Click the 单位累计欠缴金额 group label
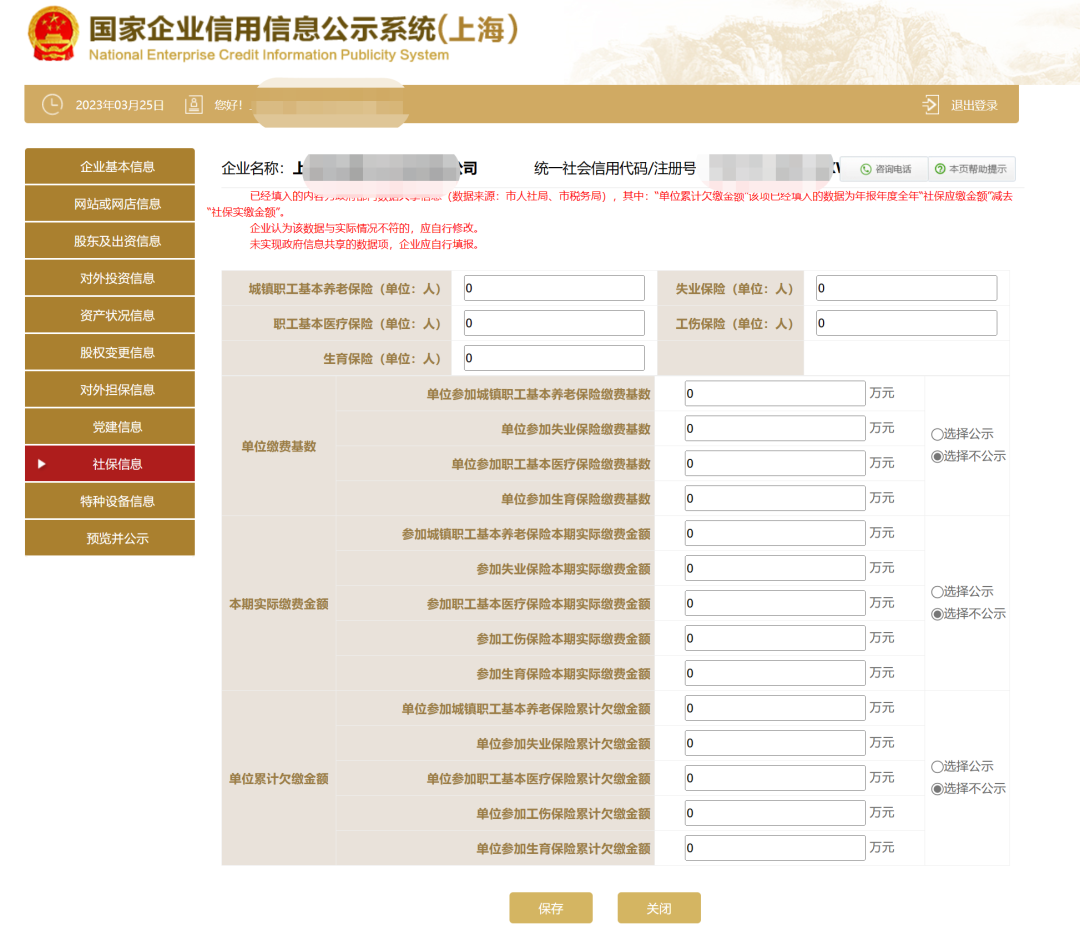 point(279,779)
